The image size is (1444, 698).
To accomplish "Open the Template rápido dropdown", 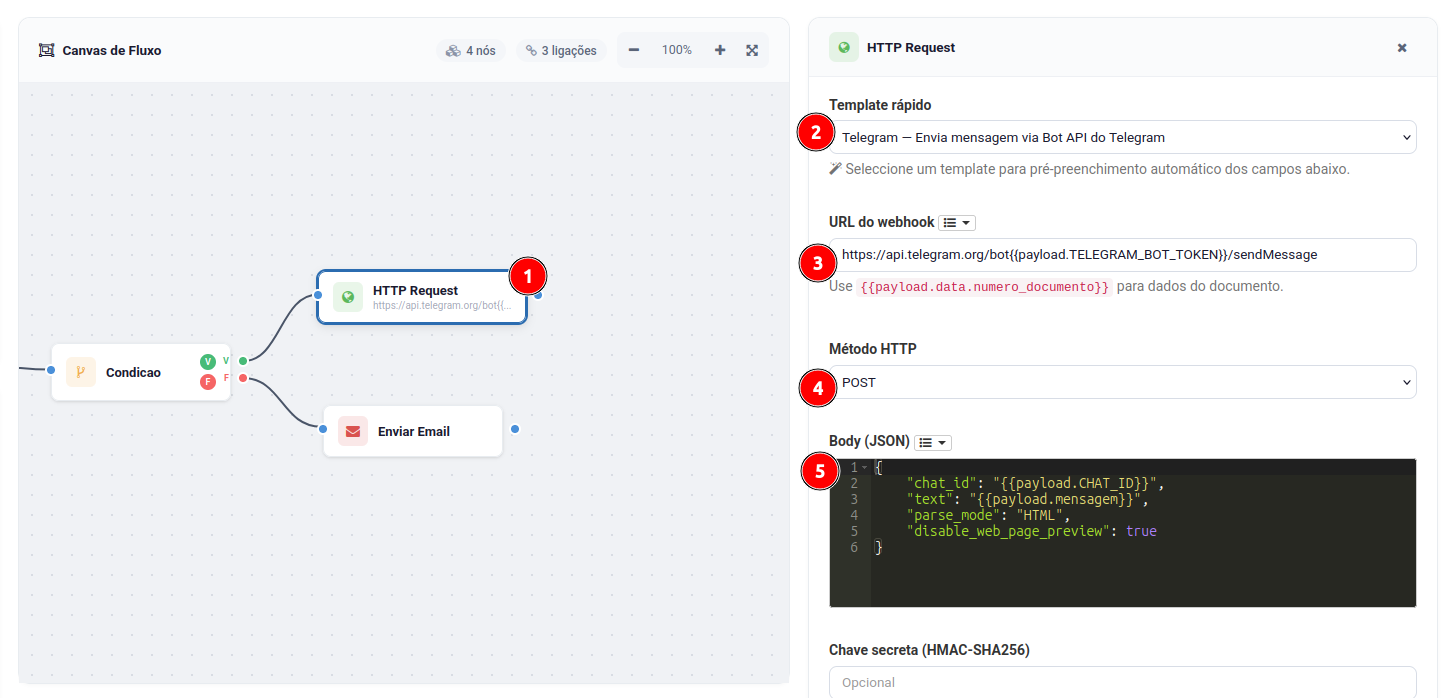I will 1123,137.
